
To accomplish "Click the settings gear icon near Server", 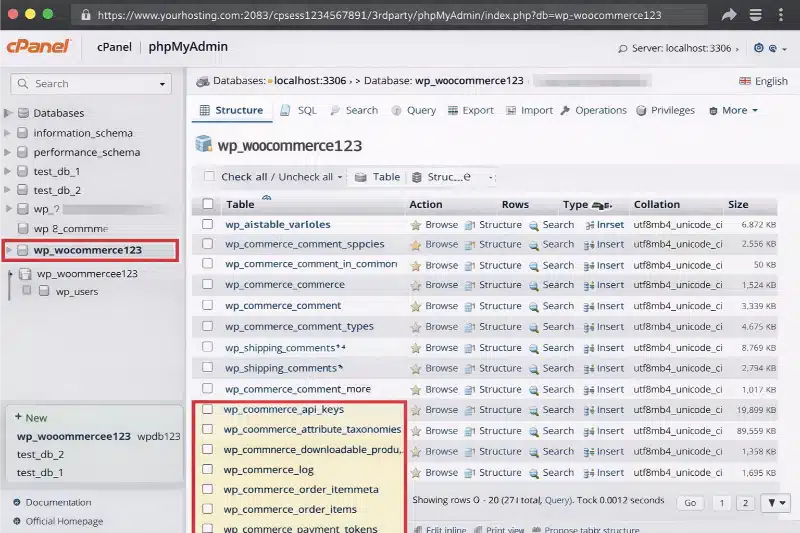I will tap(759, 48).
